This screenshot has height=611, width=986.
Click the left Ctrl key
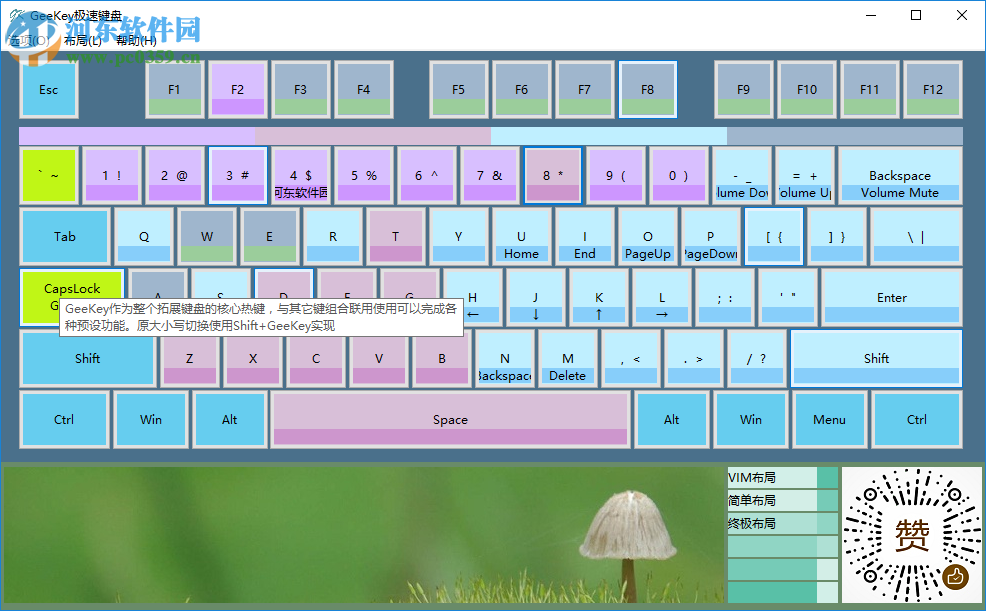coord(64,419)
